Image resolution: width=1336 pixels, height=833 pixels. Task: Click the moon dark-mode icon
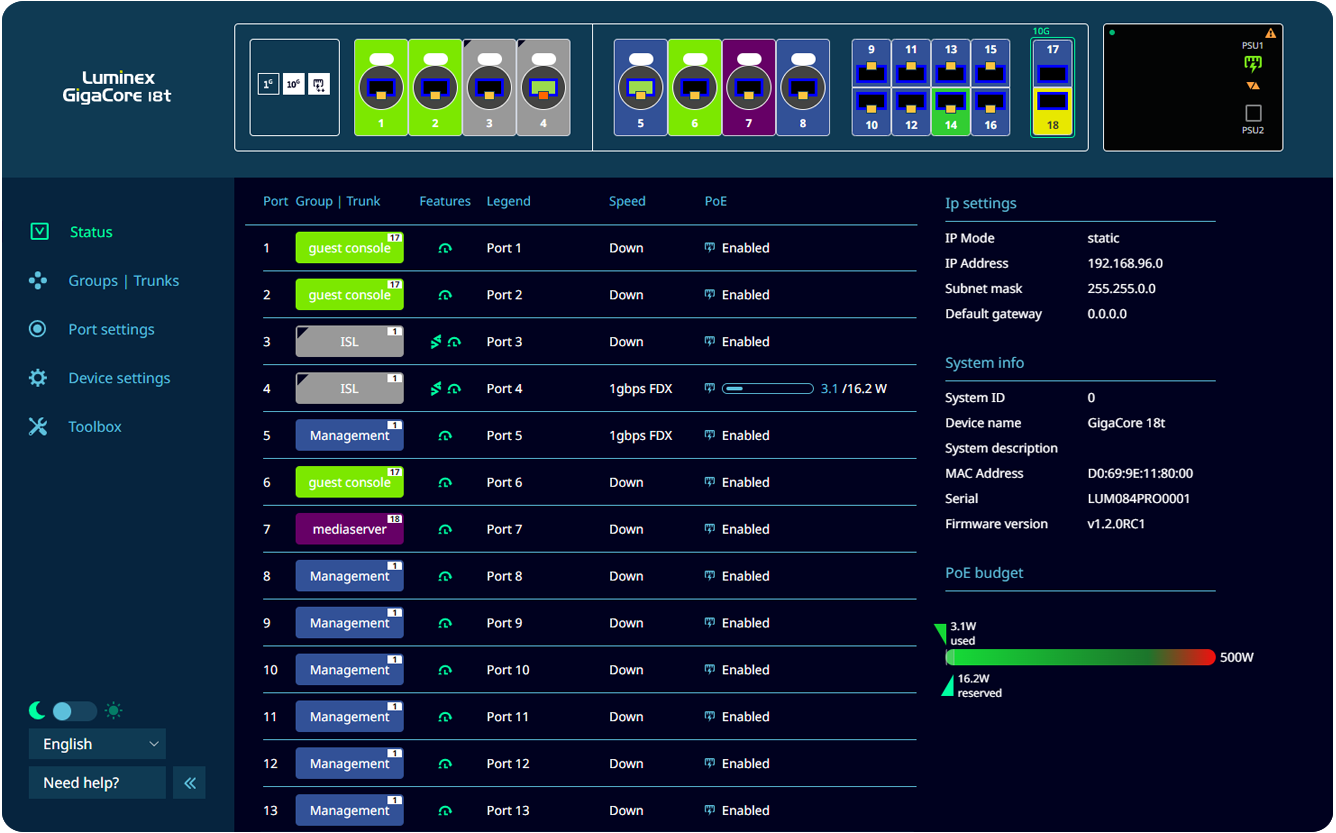[37, 710]
